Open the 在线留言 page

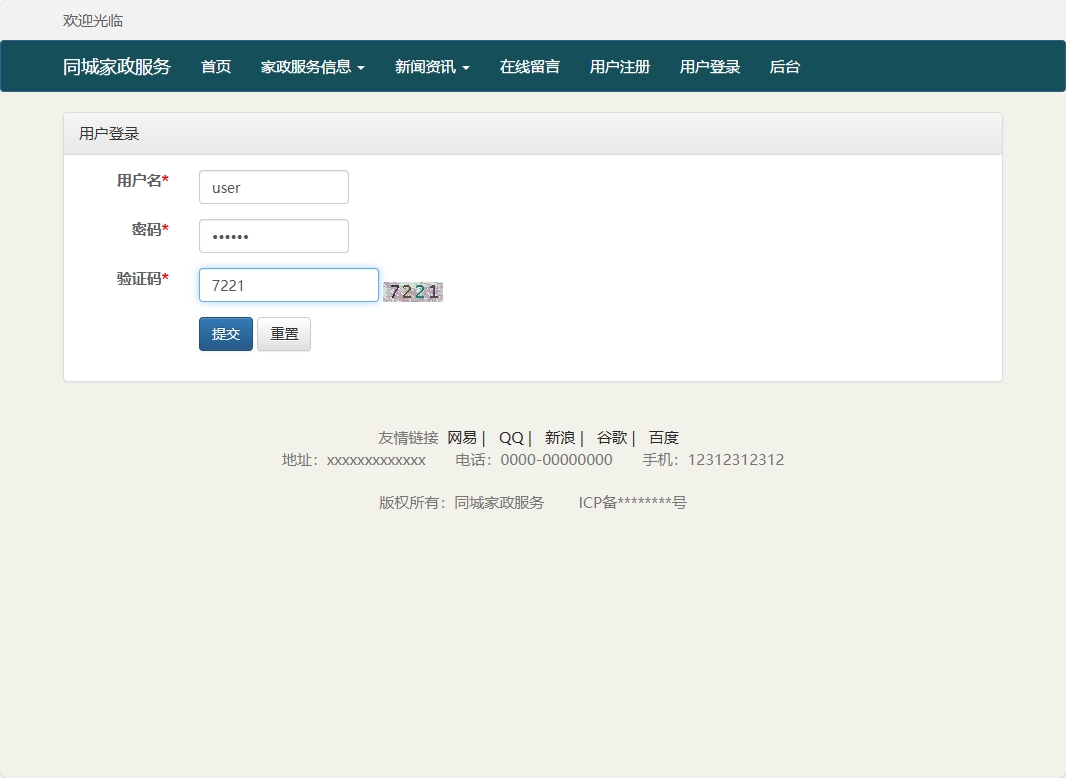point(529,66)
